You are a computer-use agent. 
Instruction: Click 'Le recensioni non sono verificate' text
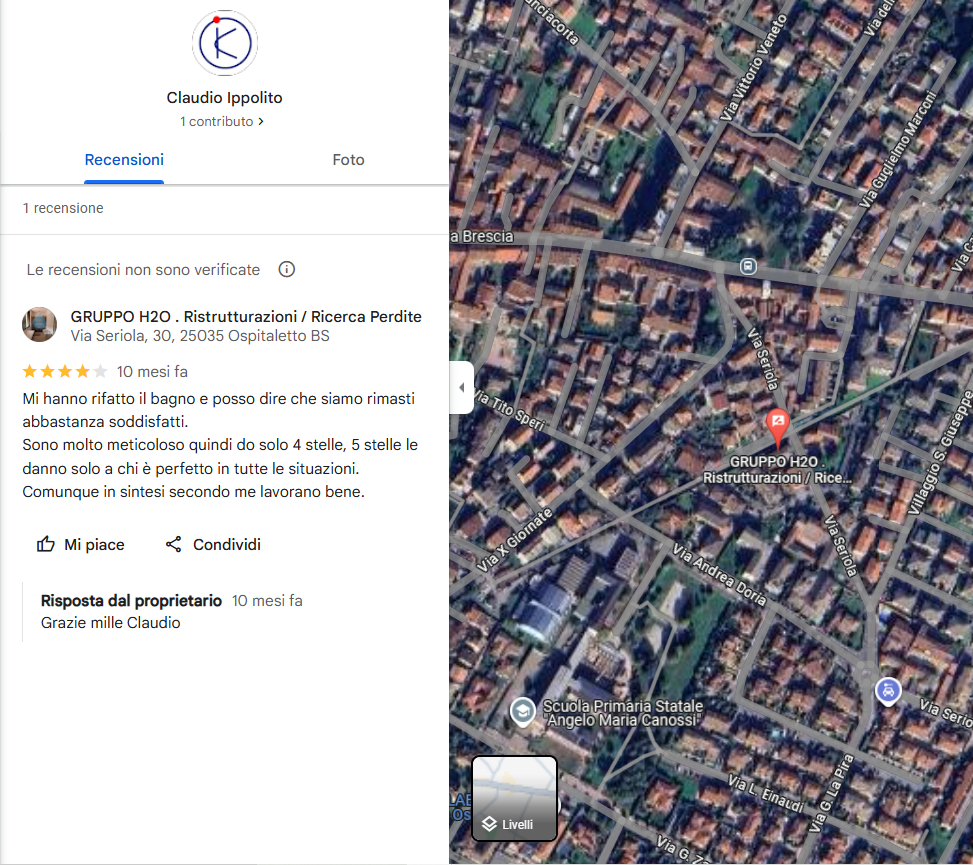(x=143, y=270)
